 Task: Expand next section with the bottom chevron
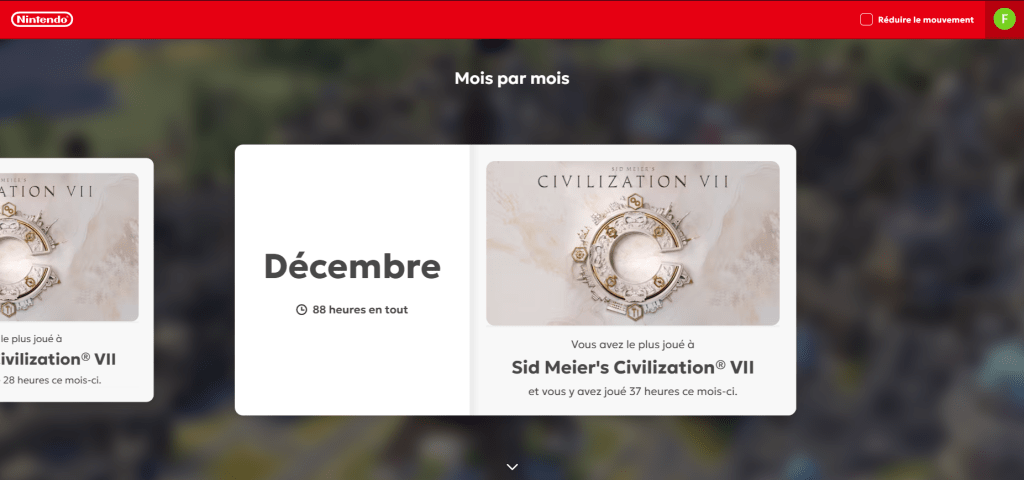coord(512,466)
